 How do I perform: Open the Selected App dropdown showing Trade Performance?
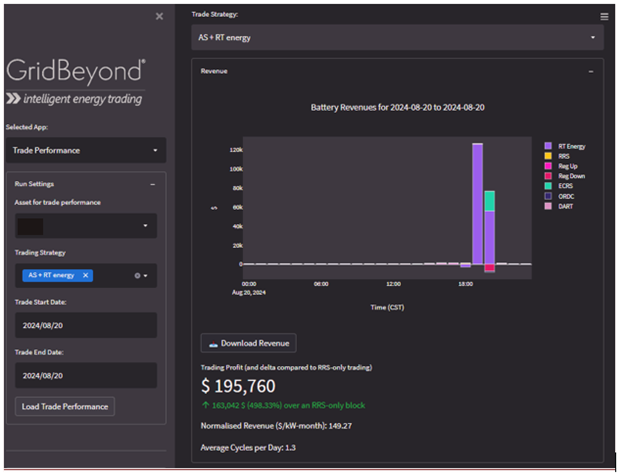[86, 150]
